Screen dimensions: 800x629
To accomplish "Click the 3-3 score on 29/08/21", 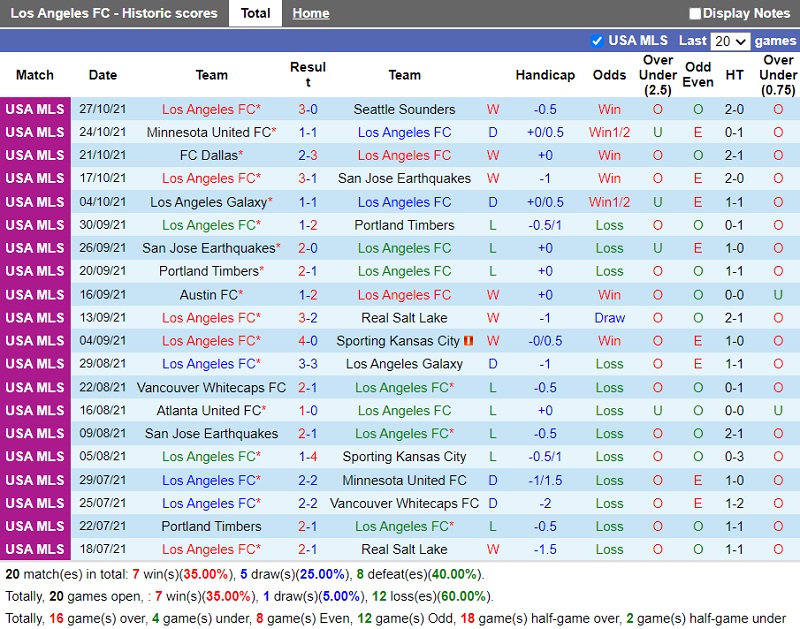I will click(x=308, y=364).
